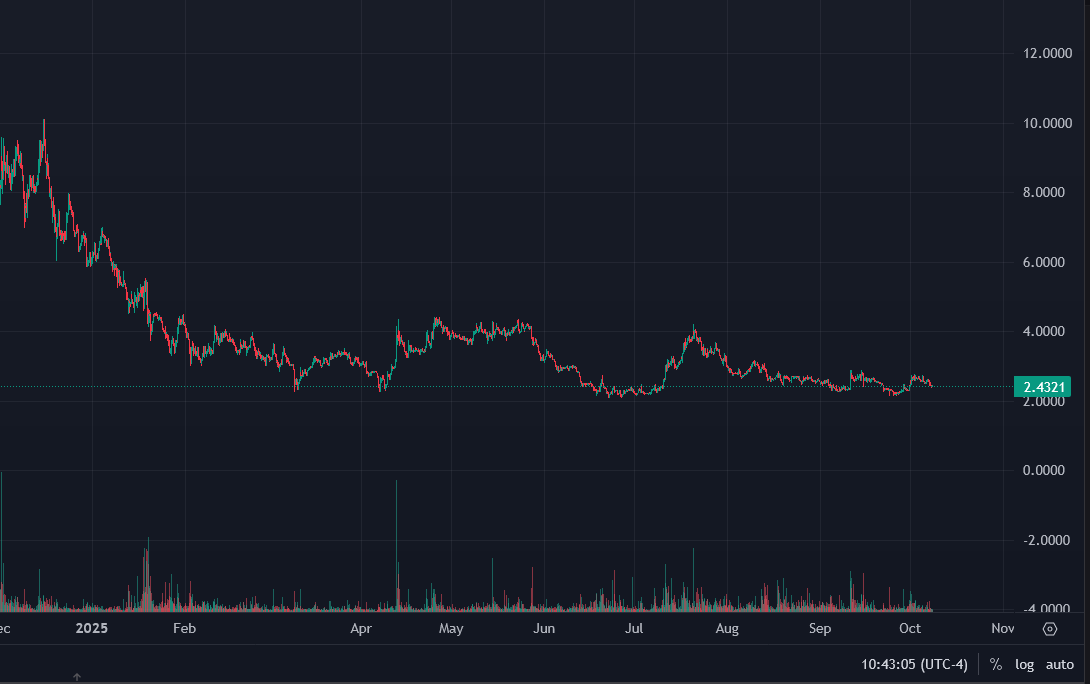Select the Apr marker on time axis
This screenshot has width=1090, height=684.
pyautogui.click(x=361, y=629)
